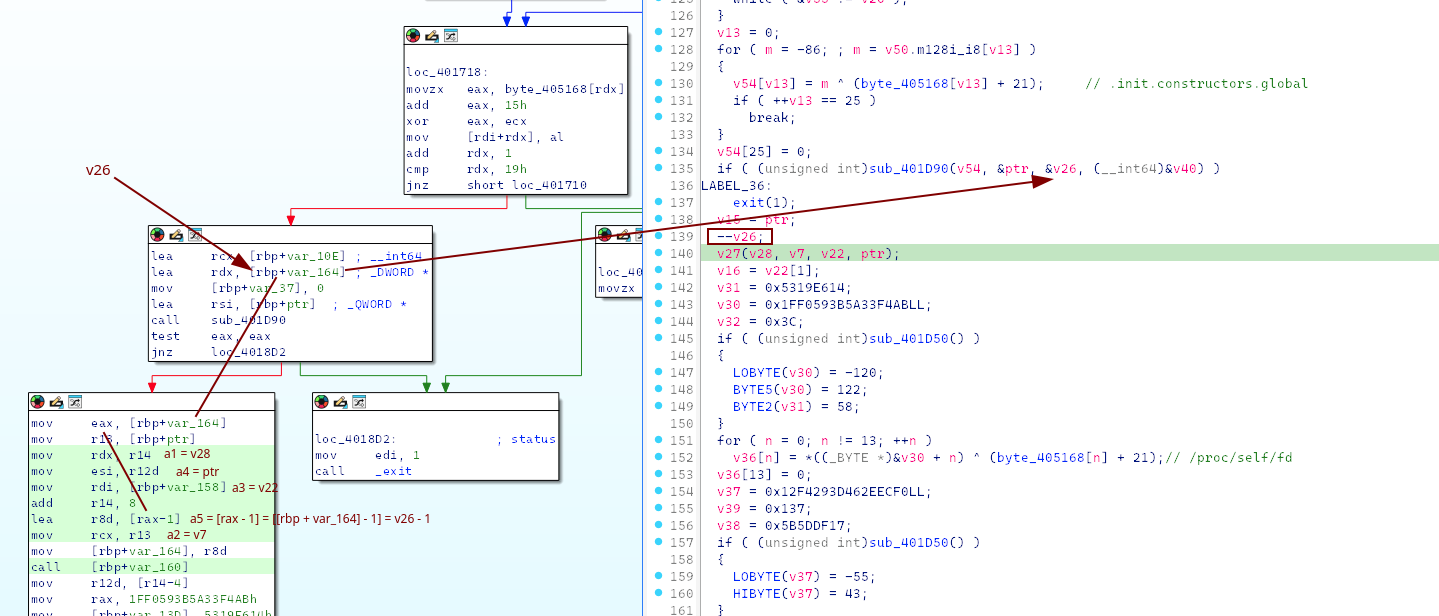Toggle breakpoint dot on pseudocode line 145
Viewport: 1439px width, 616px height.
(x=657, y=338)
